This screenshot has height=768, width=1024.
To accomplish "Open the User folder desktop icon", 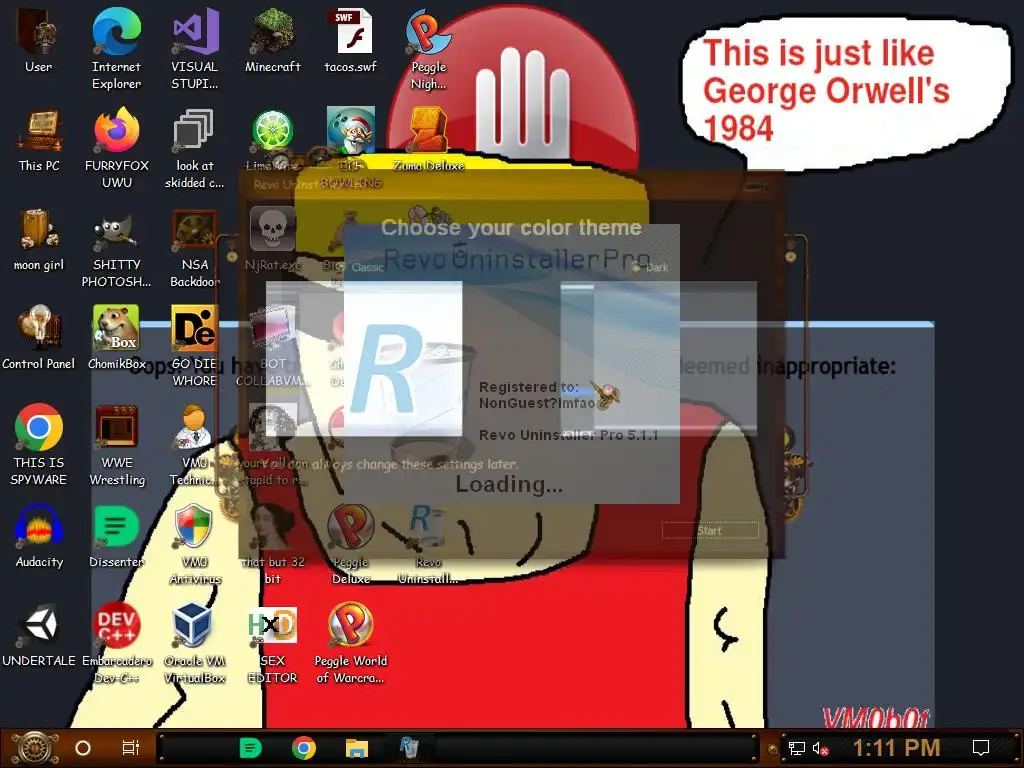I will [38, 40].
